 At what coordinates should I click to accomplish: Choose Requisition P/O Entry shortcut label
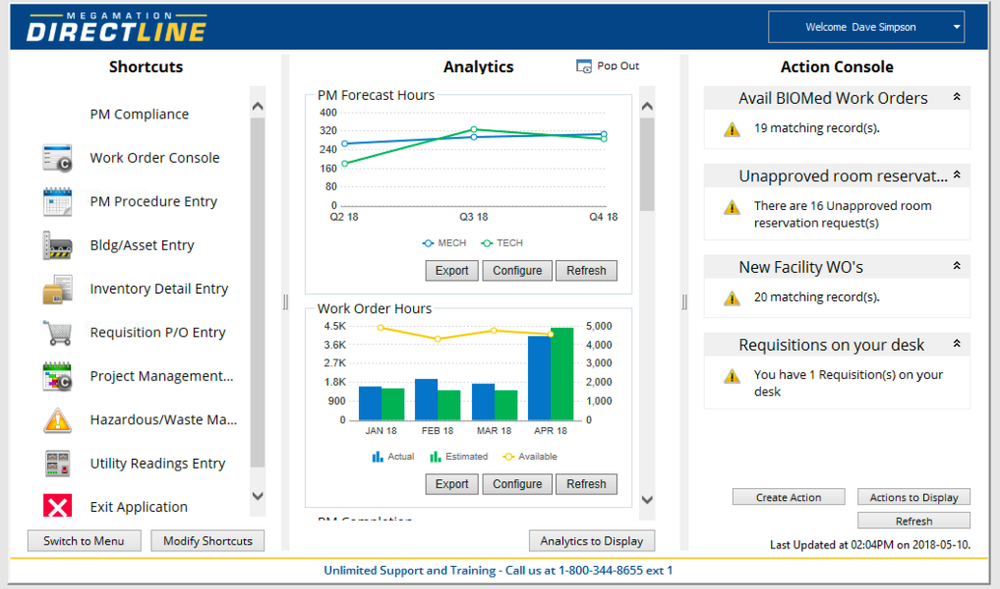click(158, 332)
